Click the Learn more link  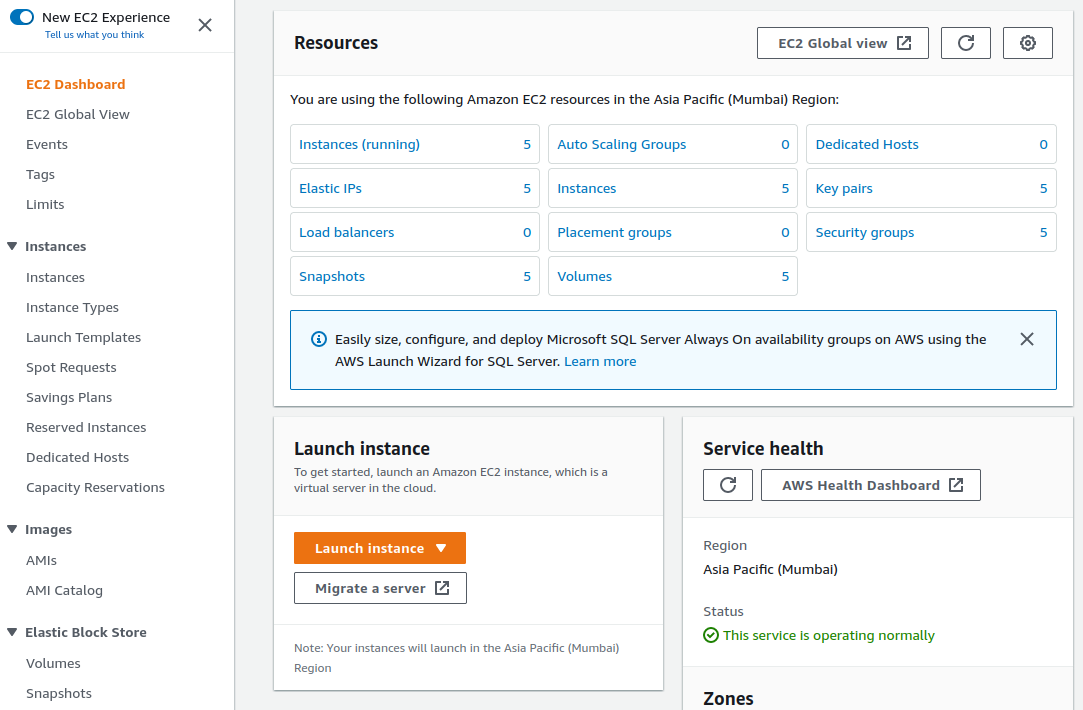(599, 361)
